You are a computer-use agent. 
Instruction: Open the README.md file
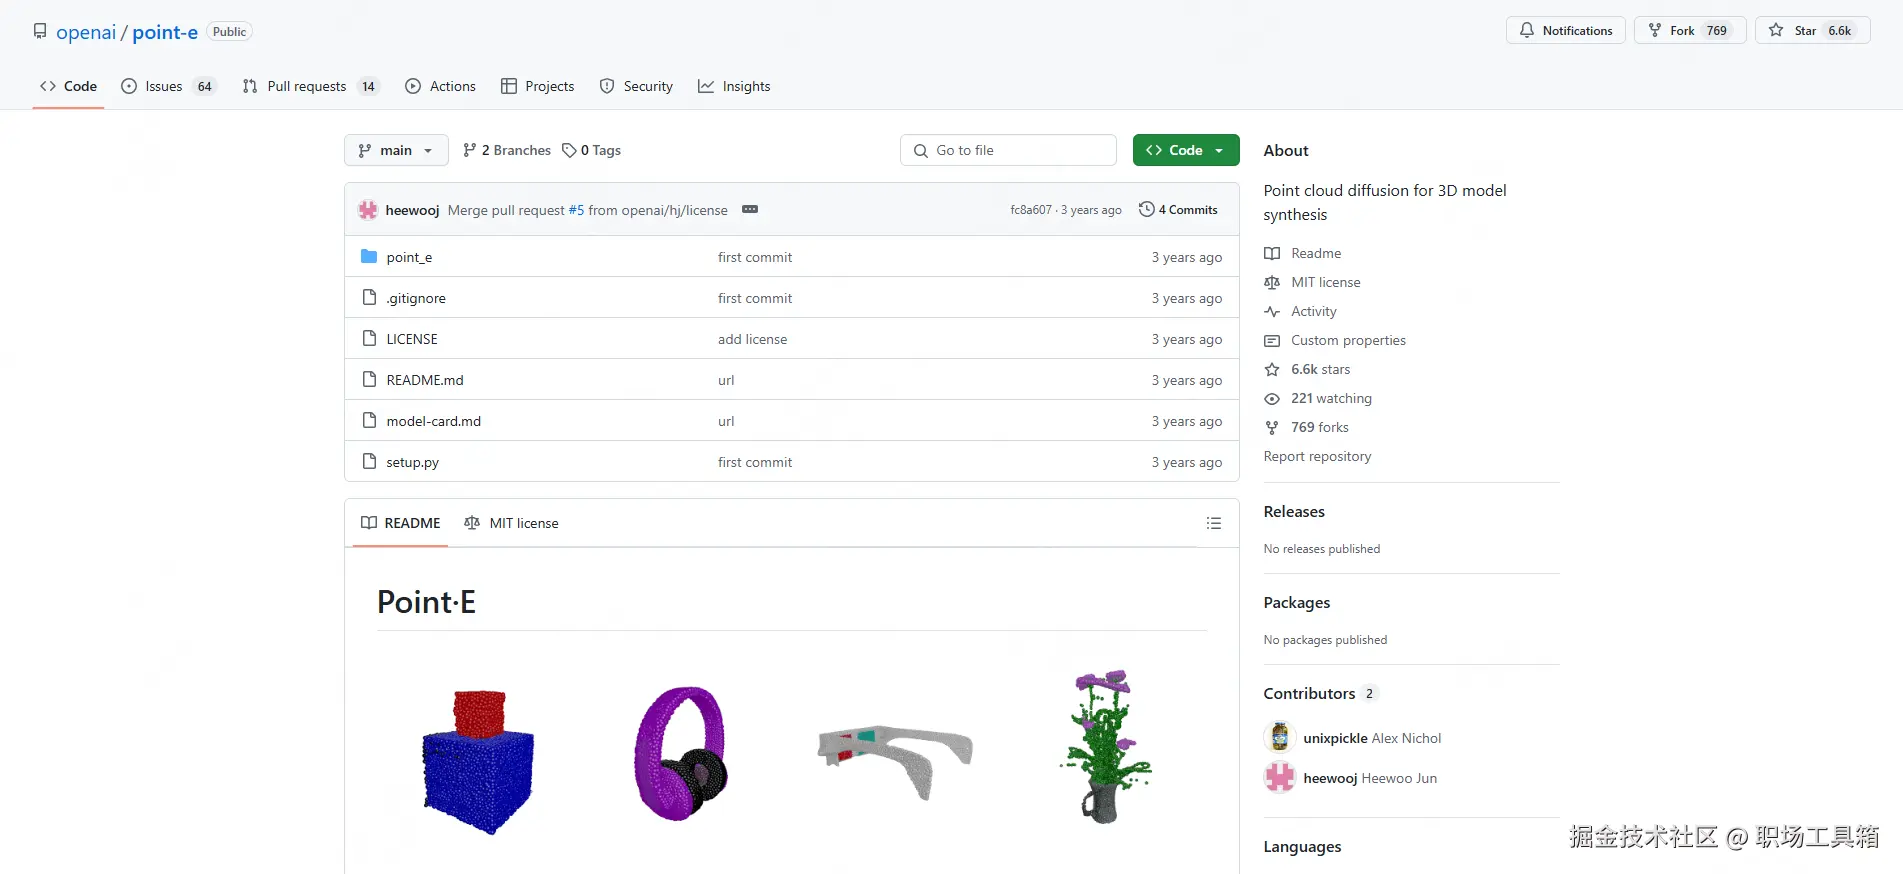pos(425,380)
